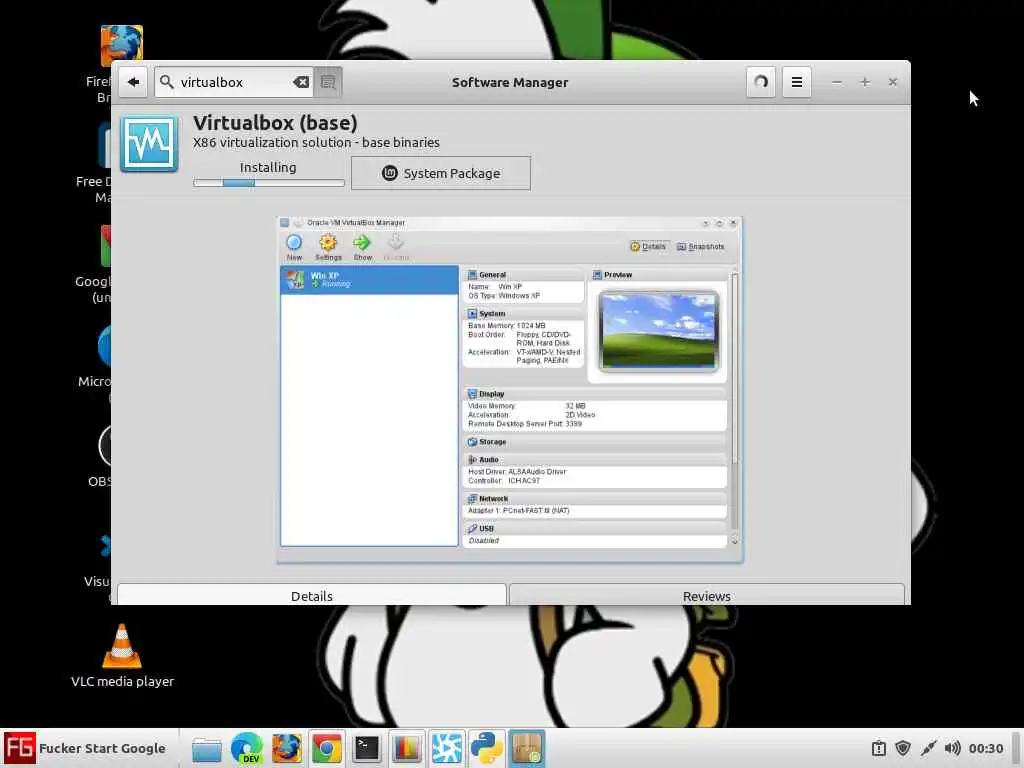Minimize the Software Manager window
Image resolution: width=1024 pixels, height=768 pixels.
click(x=837, y=82)
